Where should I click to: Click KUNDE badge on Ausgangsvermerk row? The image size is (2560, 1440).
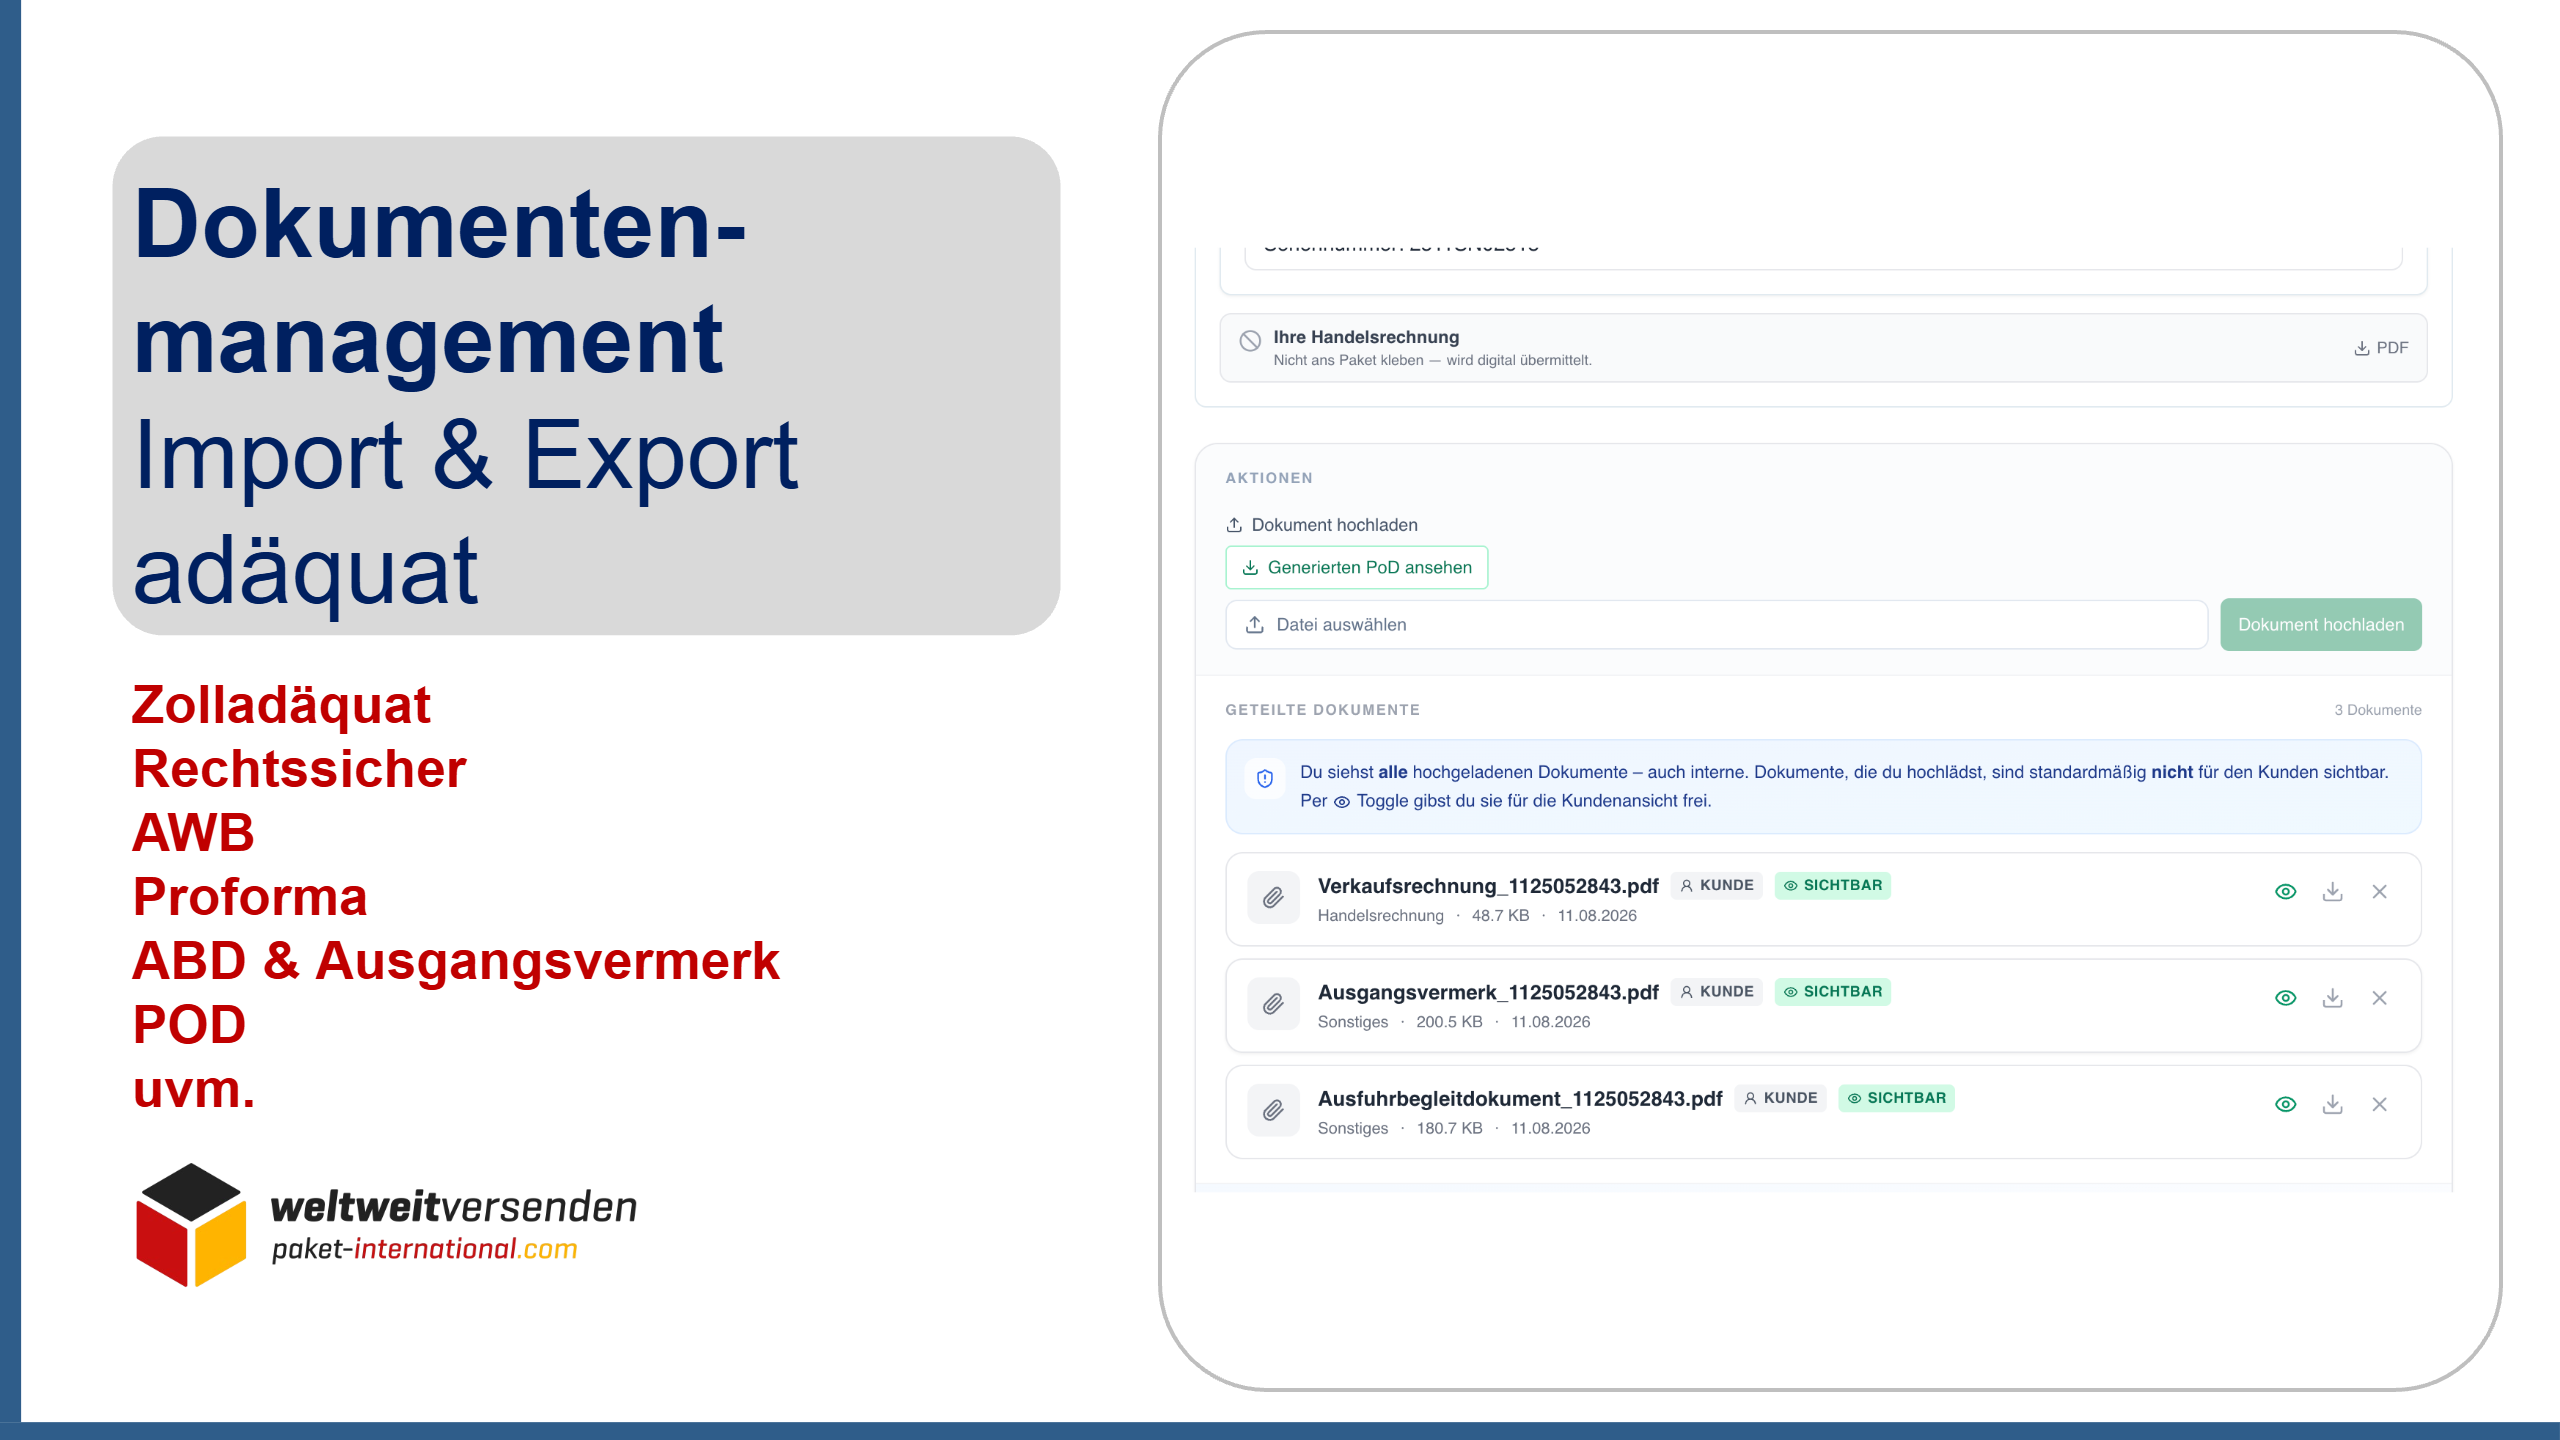[x=1717, y=991]
